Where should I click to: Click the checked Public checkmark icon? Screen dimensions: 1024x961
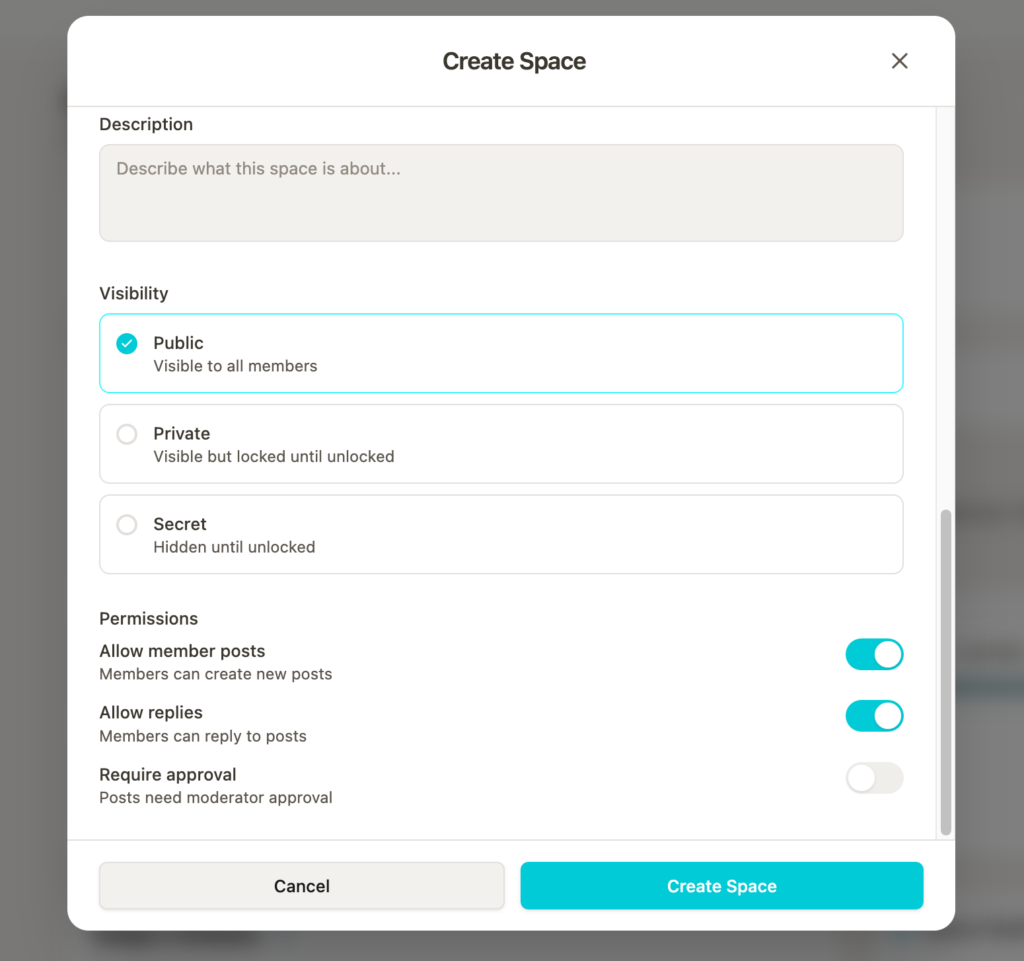(127, 344)
